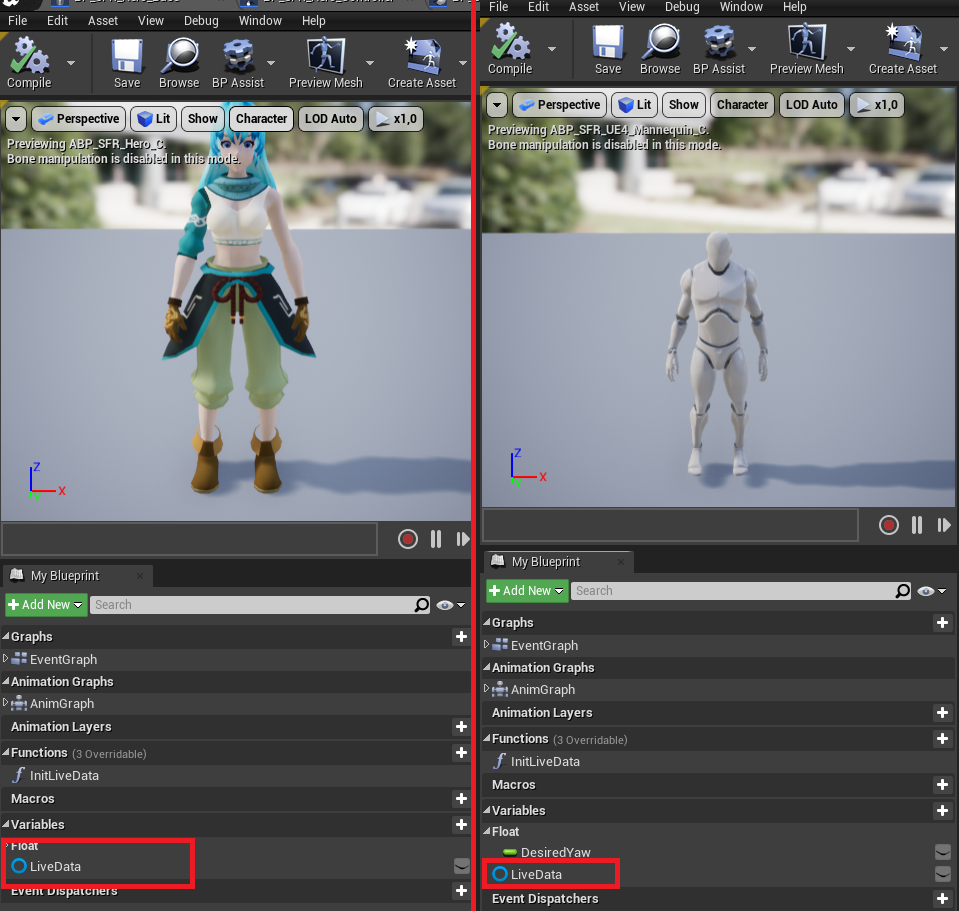The width and height of the screenshot is (959, 911).
Task: Click Save in the Mannequin blueprint editor
Action: point(608,50)
